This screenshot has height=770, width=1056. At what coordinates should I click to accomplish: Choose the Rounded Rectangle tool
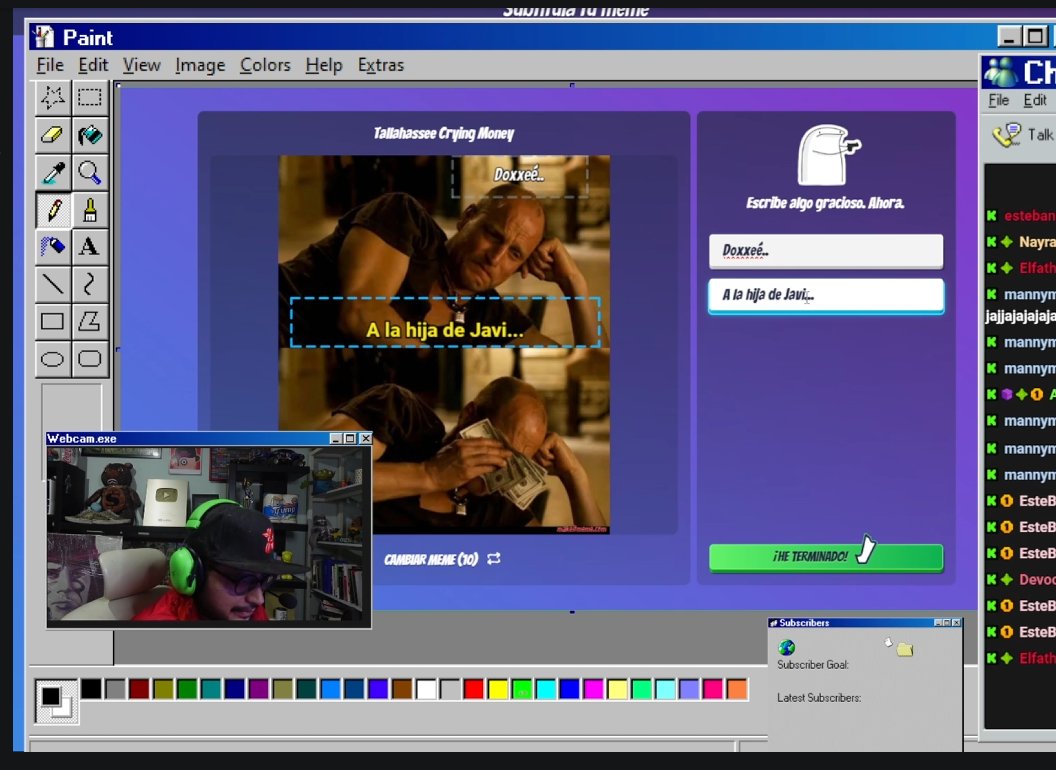pos(90,358)
